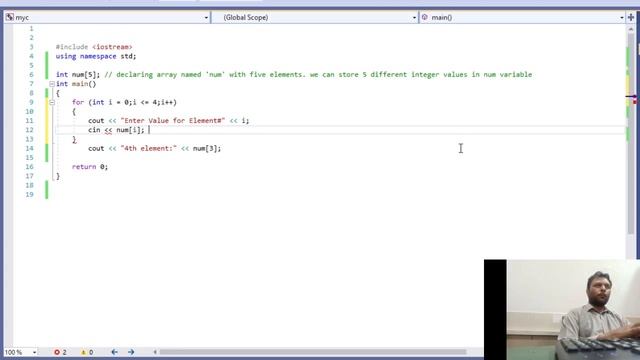Click the "4th element:" string
This screenshot has height=360, width=640.
[x=149, y=149]
